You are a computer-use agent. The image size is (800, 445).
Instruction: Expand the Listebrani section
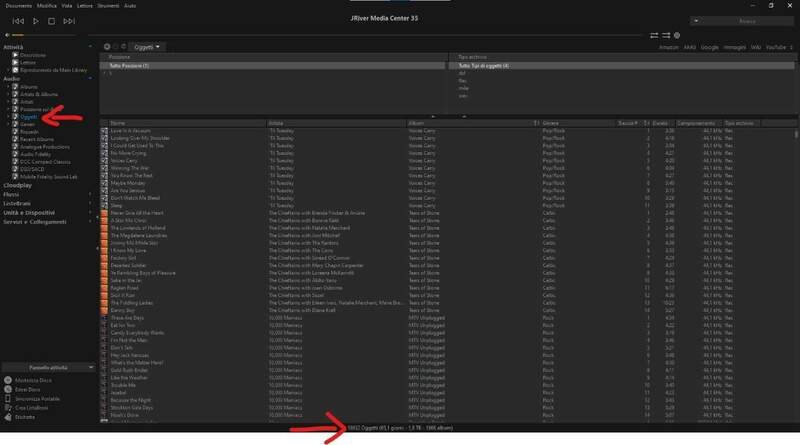[x=17, y=203]
